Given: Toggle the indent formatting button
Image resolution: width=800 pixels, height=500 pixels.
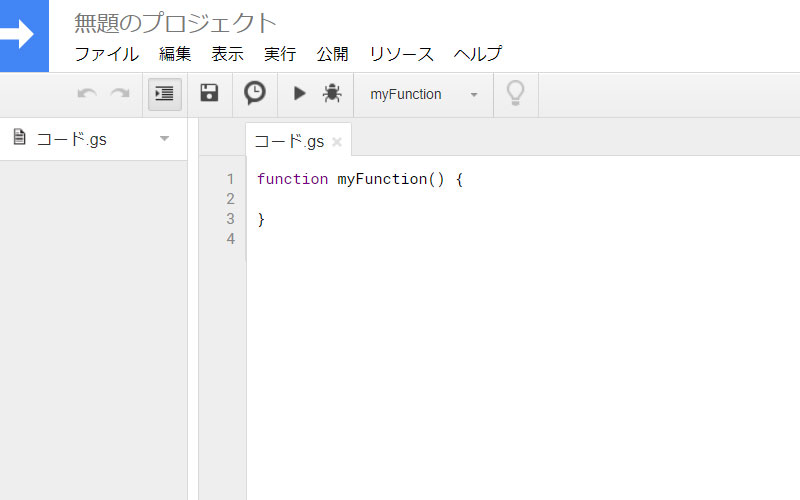Looking at the screenshot, I should click(165, 94).
